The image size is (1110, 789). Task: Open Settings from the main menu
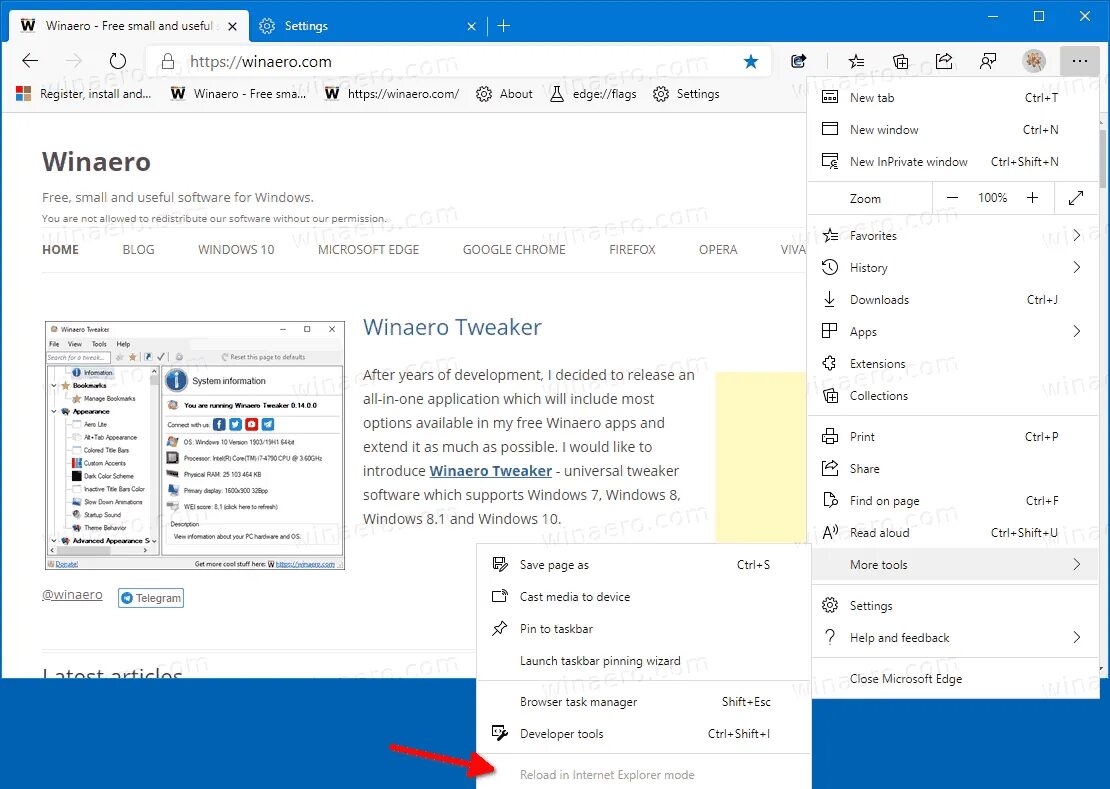[x=953, y=606]
